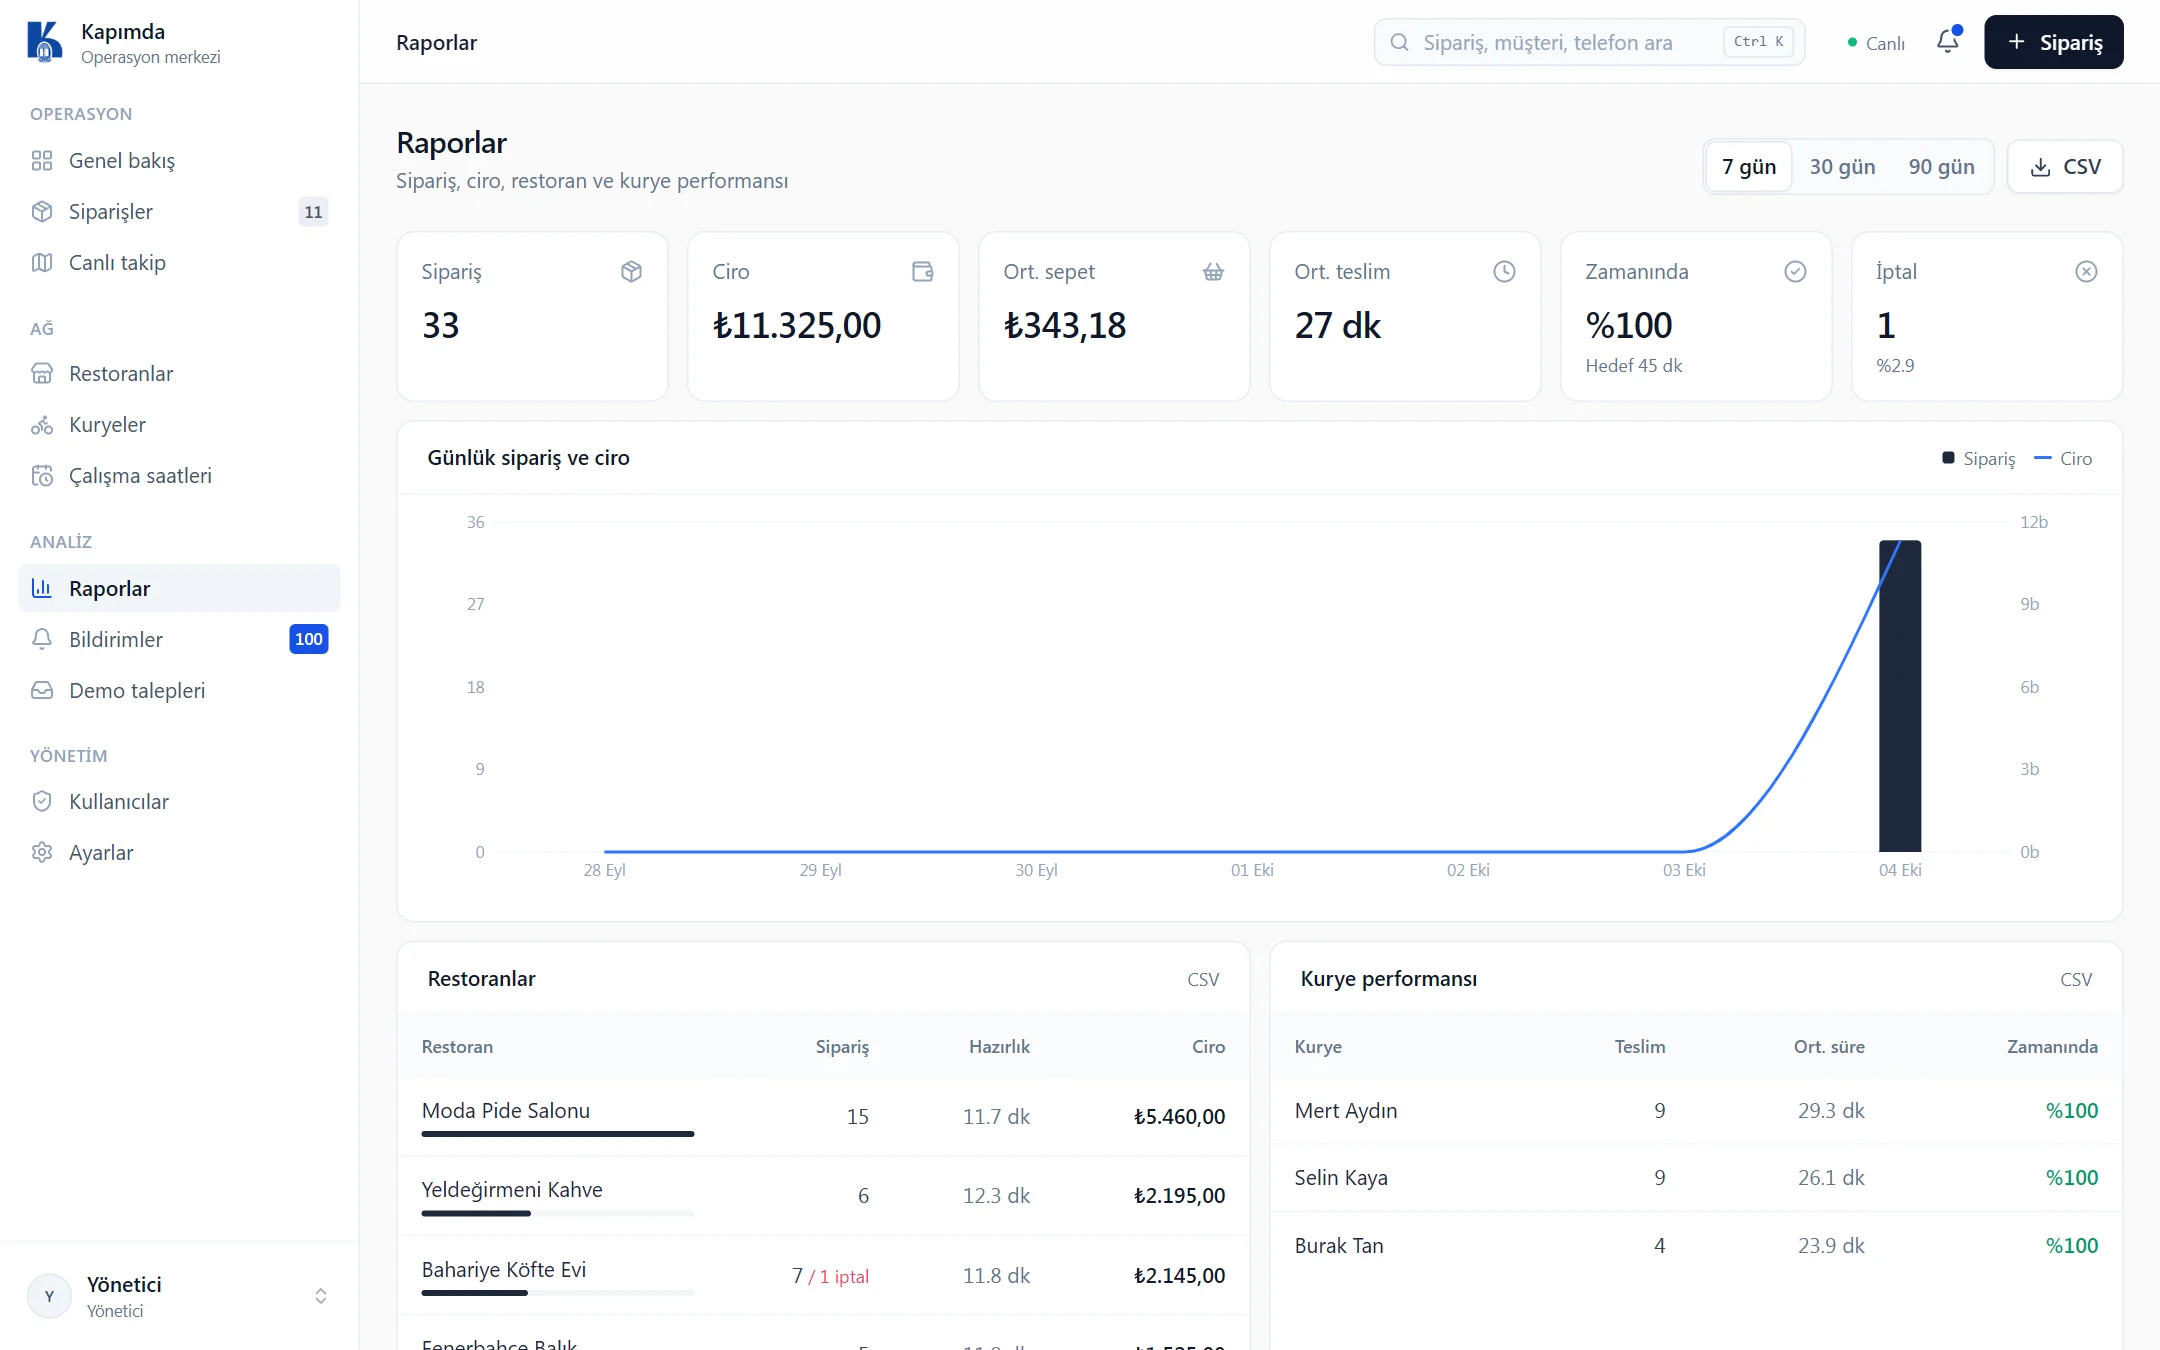
Task: Click the Raporlar chart icon in sidebar
Action: (x=42, y=588)
